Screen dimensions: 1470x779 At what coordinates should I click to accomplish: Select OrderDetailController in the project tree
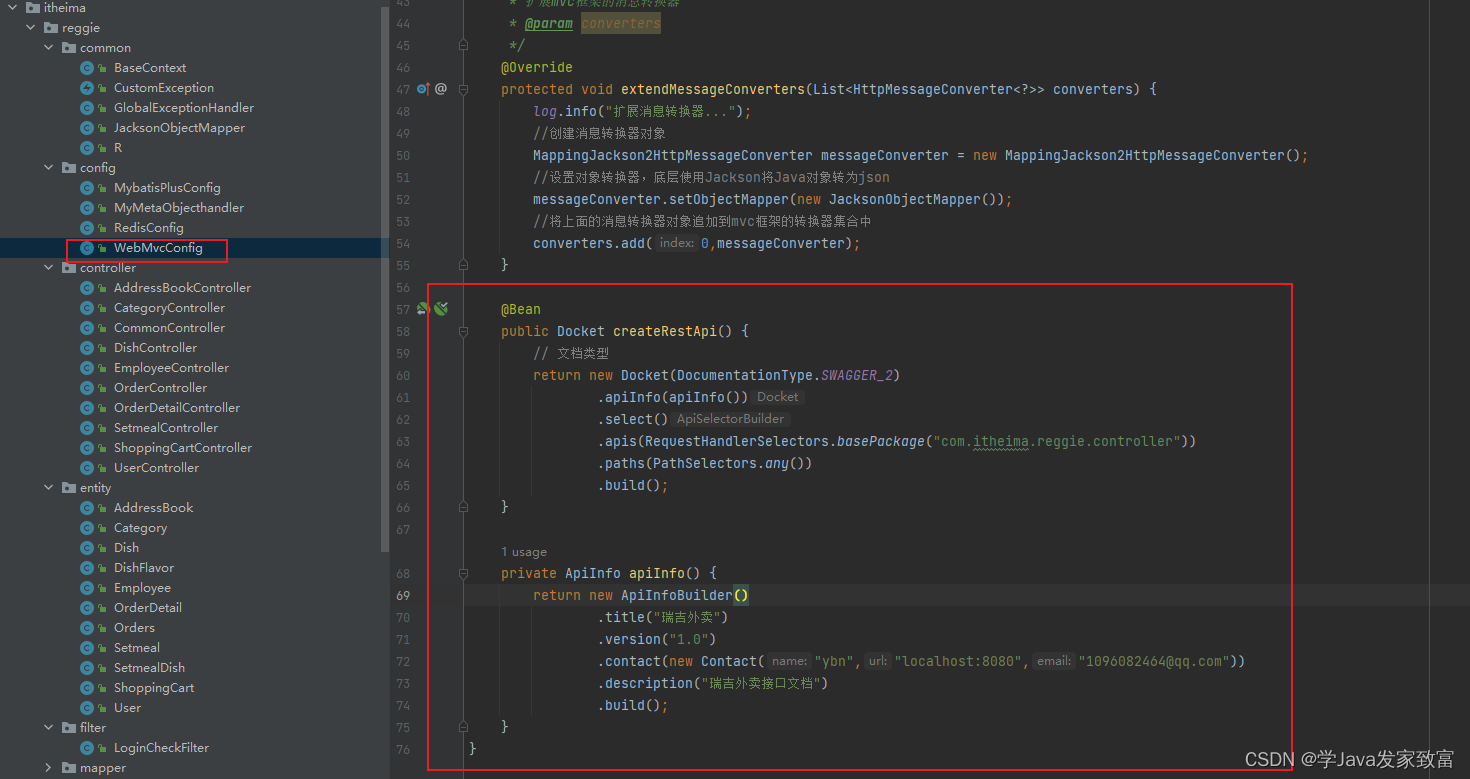click(x=177, y=408)
